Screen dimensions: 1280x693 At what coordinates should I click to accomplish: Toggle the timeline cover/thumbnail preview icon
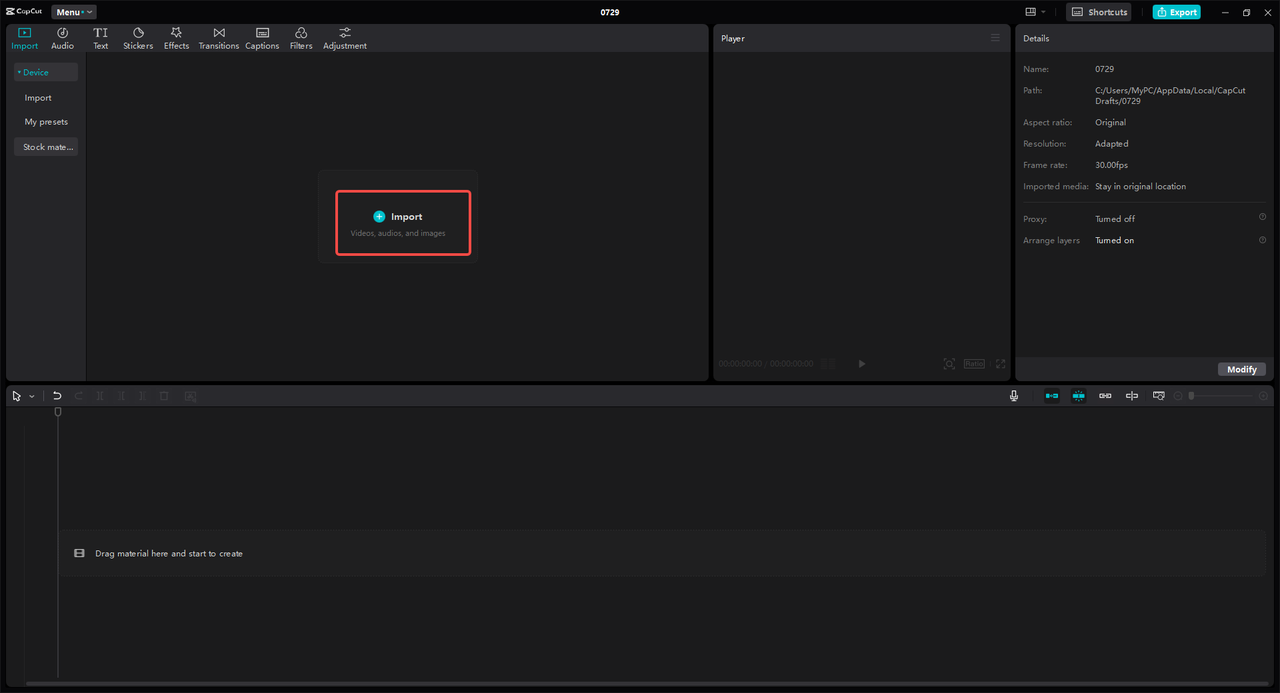point(1159,396)
